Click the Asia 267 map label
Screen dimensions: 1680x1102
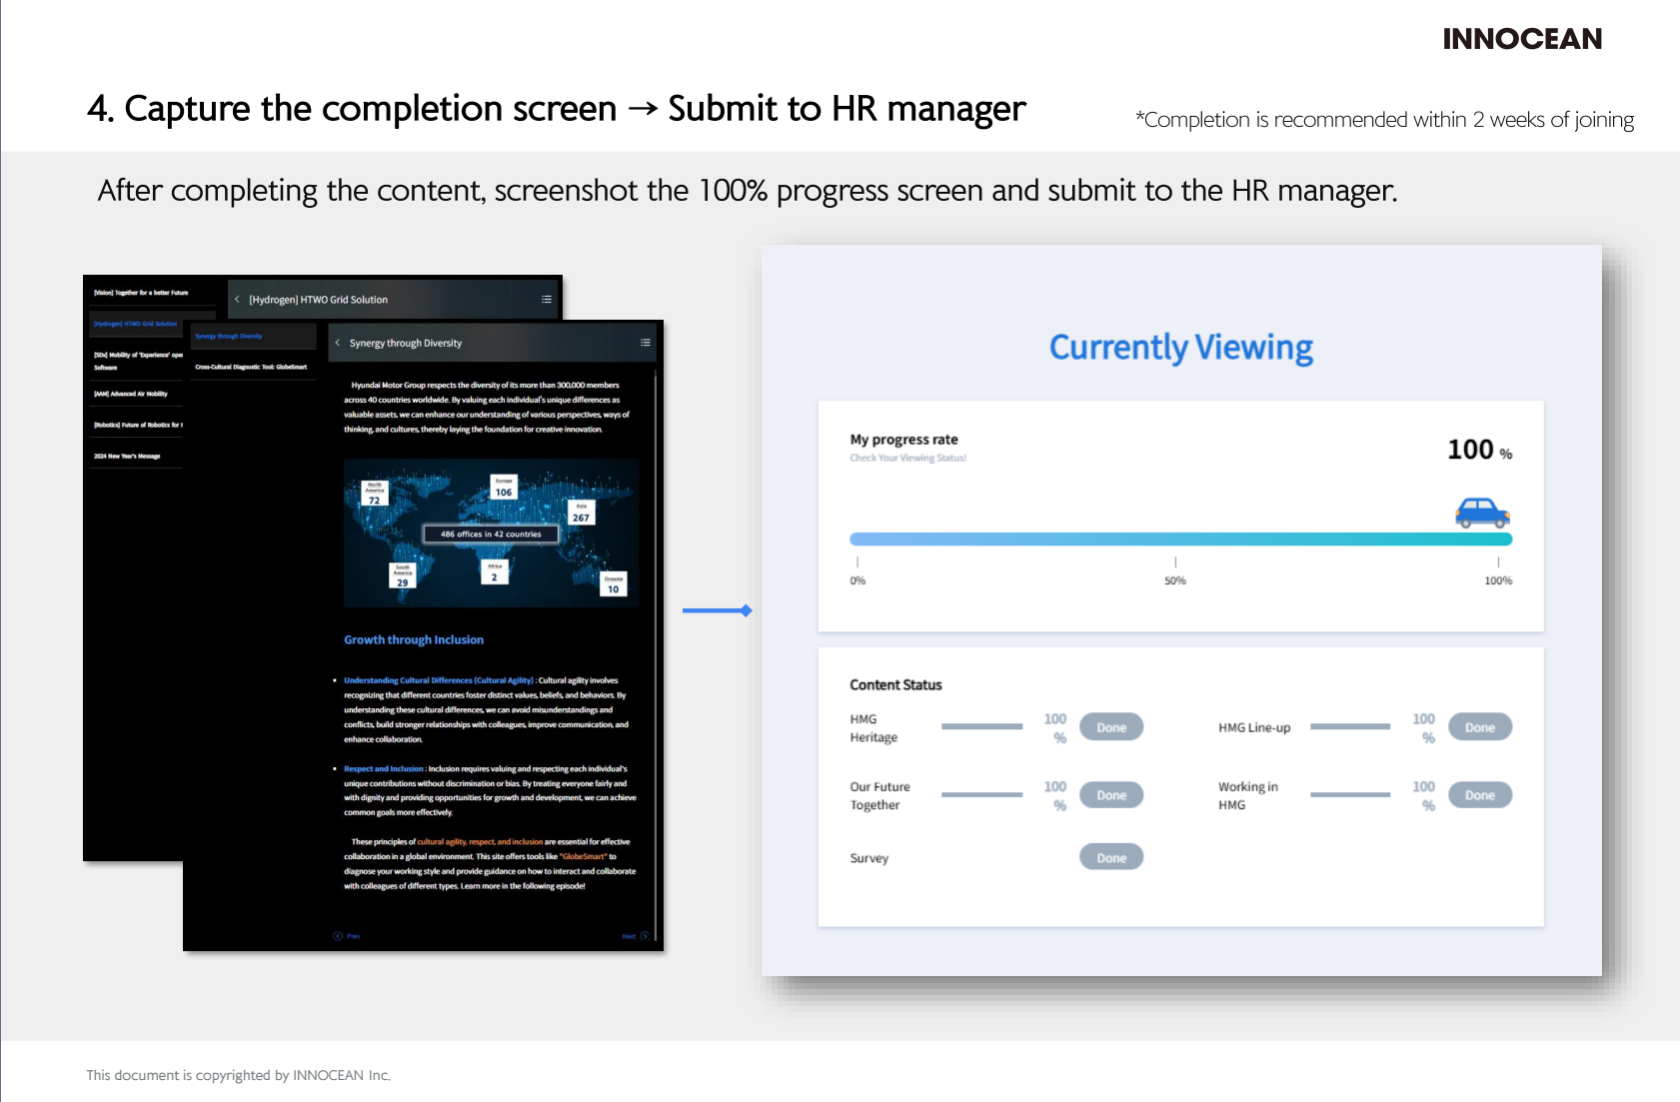coord(581,513)
